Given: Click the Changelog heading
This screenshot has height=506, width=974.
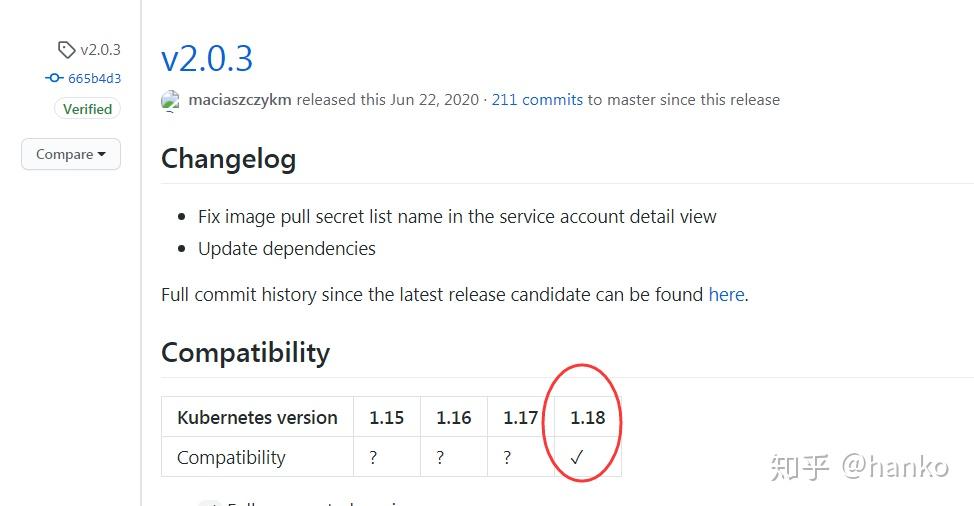Looking at the screenshot, I should (x=228, y=159).
